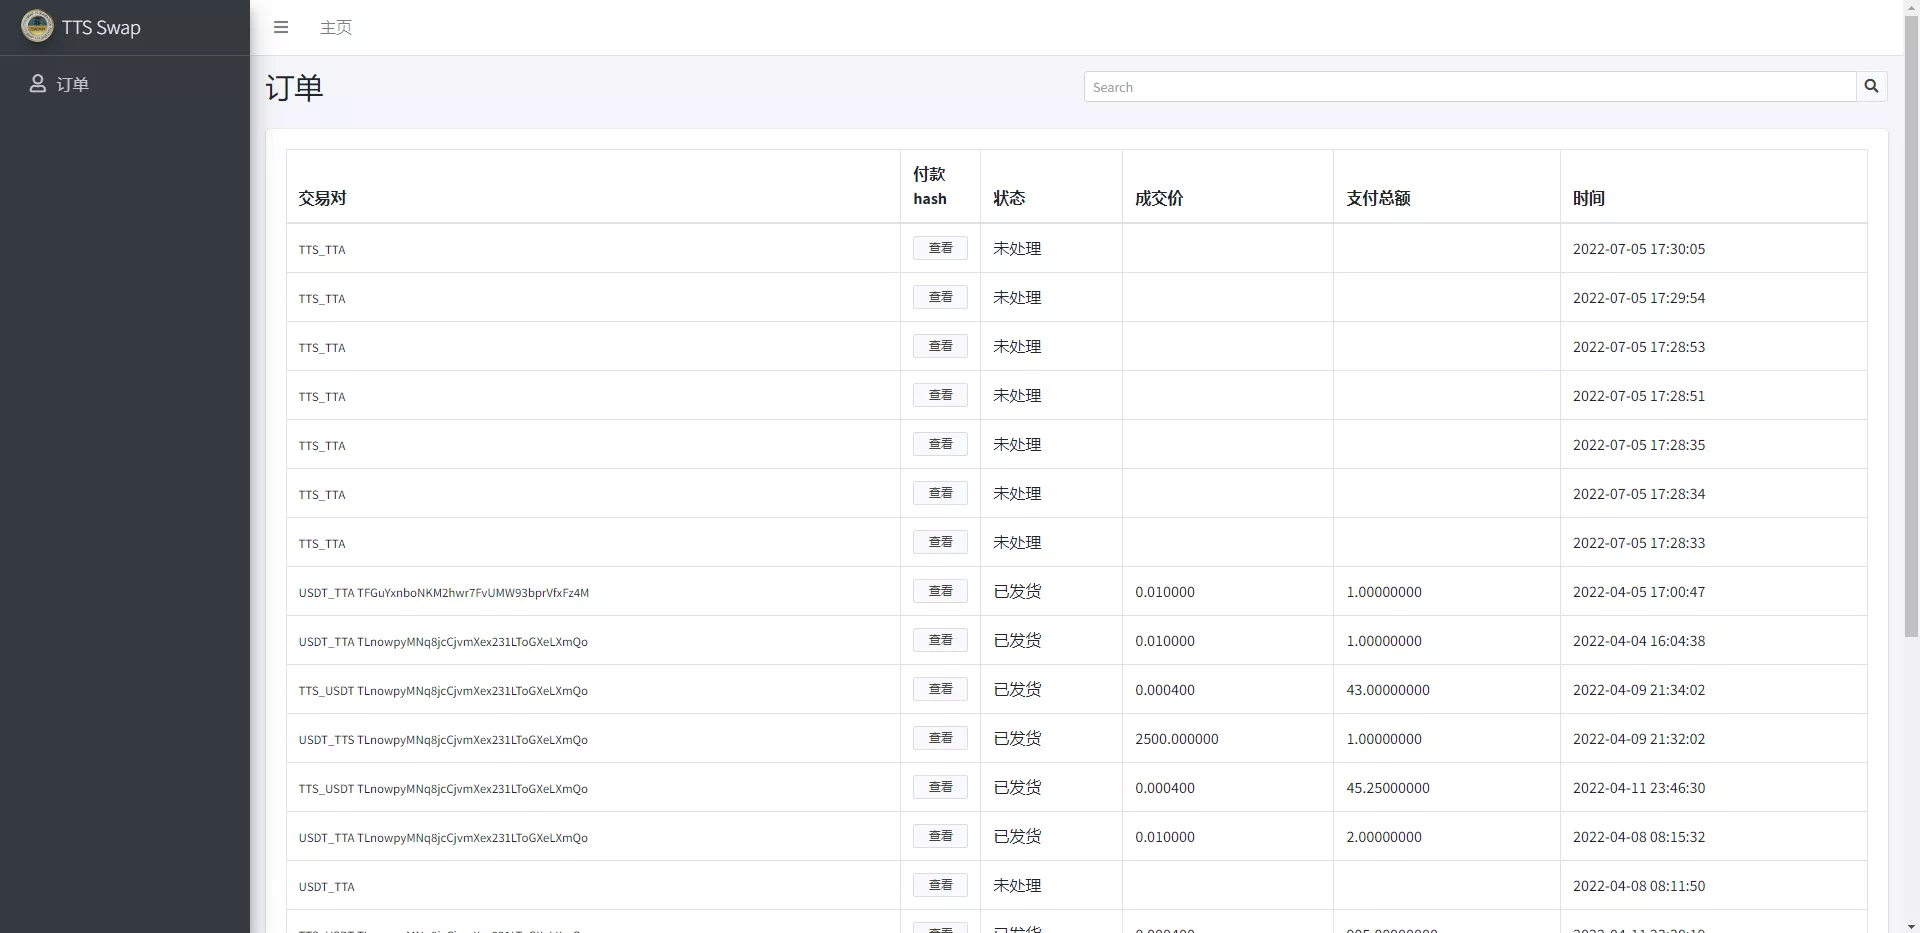This screenshot has width=1920, height=933.
Task: Click 查看 on the last 未处理 USDT_TTA row
Action: pyautogui.click(x=939, y=885)
